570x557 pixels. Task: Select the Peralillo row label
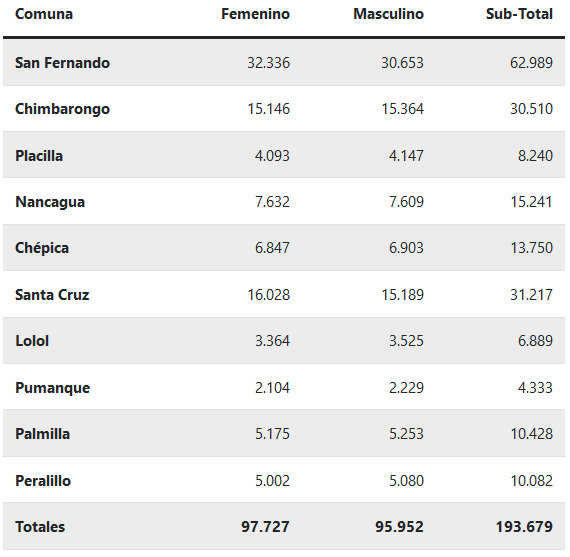click(43, 481)
